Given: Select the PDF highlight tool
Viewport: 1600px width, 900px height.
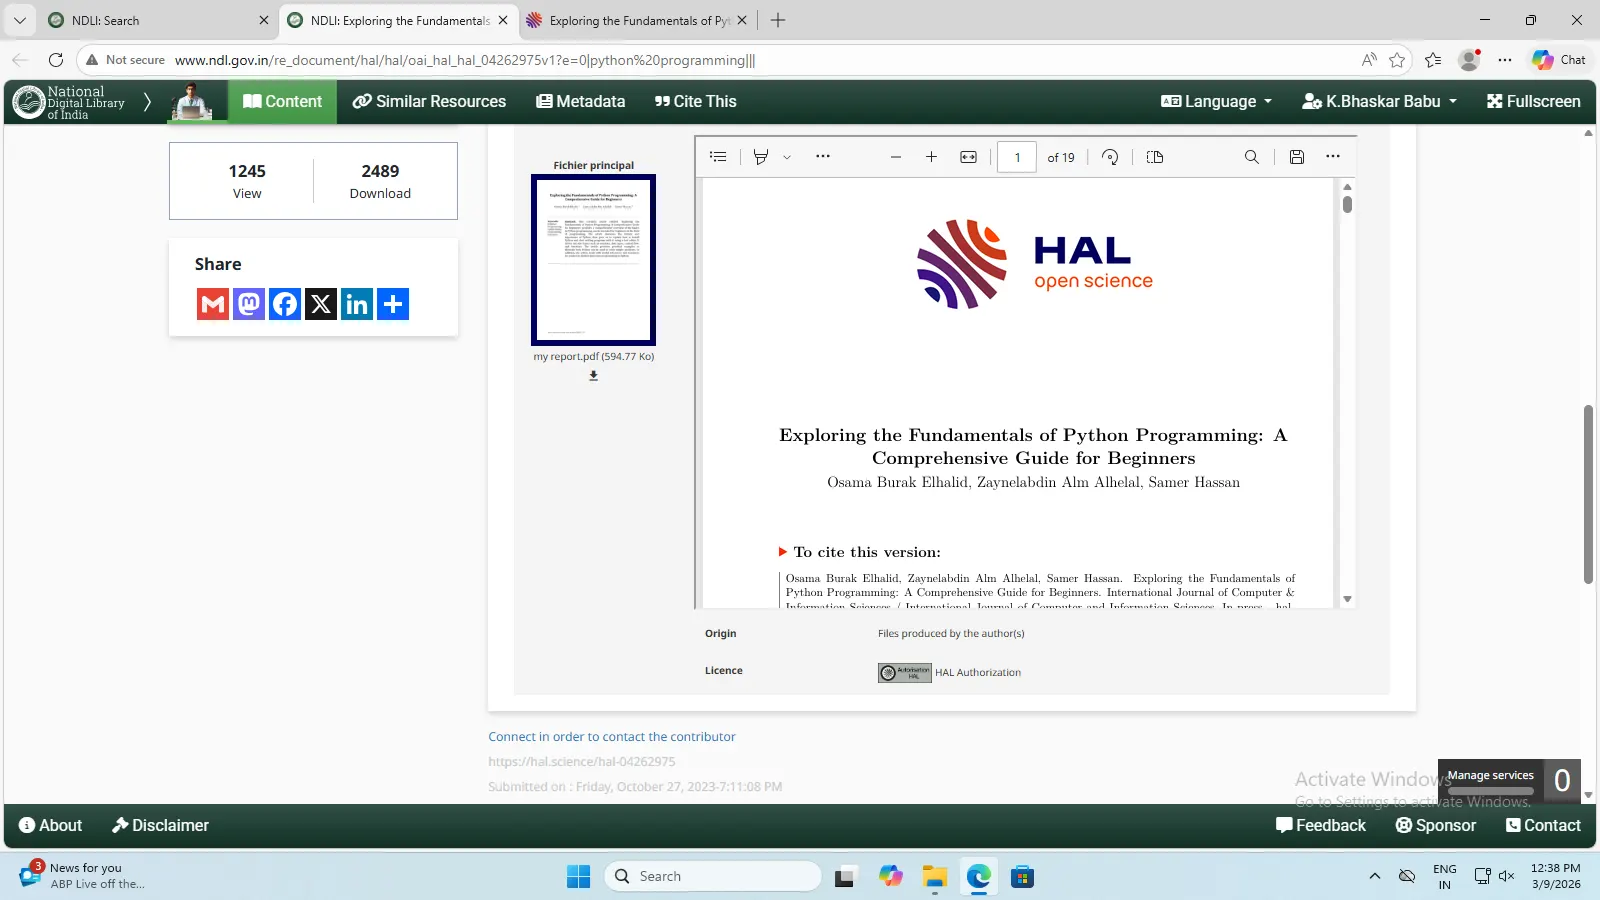Looking at the screenshot, I should coord(761,157).
